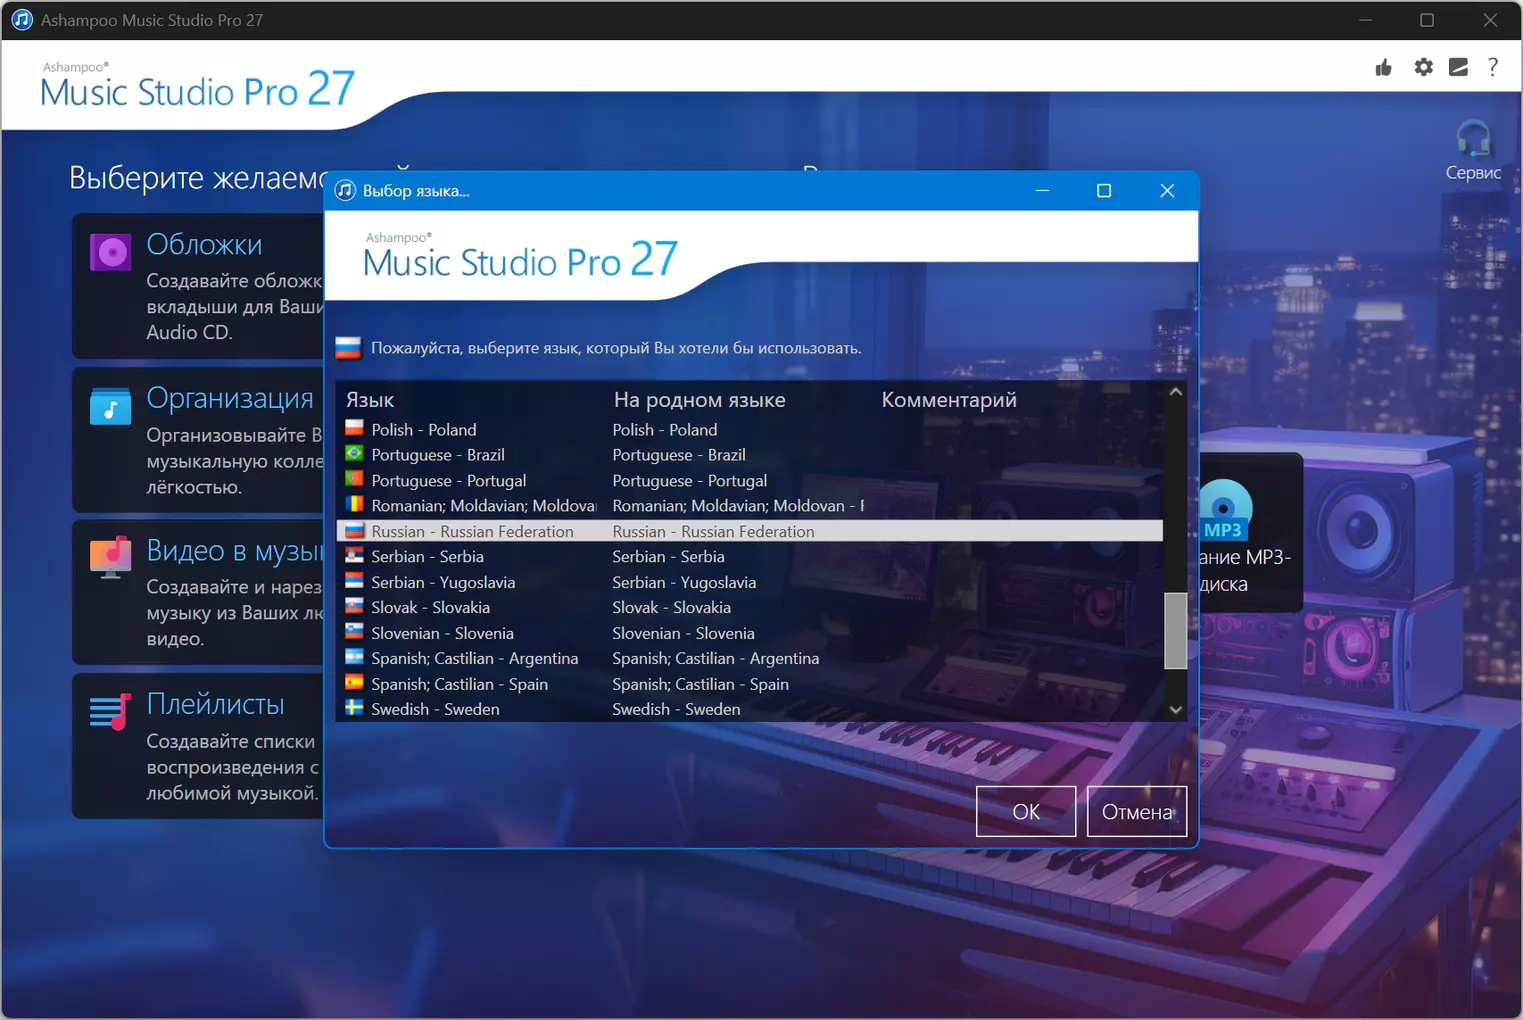The height and width of the screenshot is (1020, 1523).
Task: Confirm language choice with OK
Action: point(1026,811)
